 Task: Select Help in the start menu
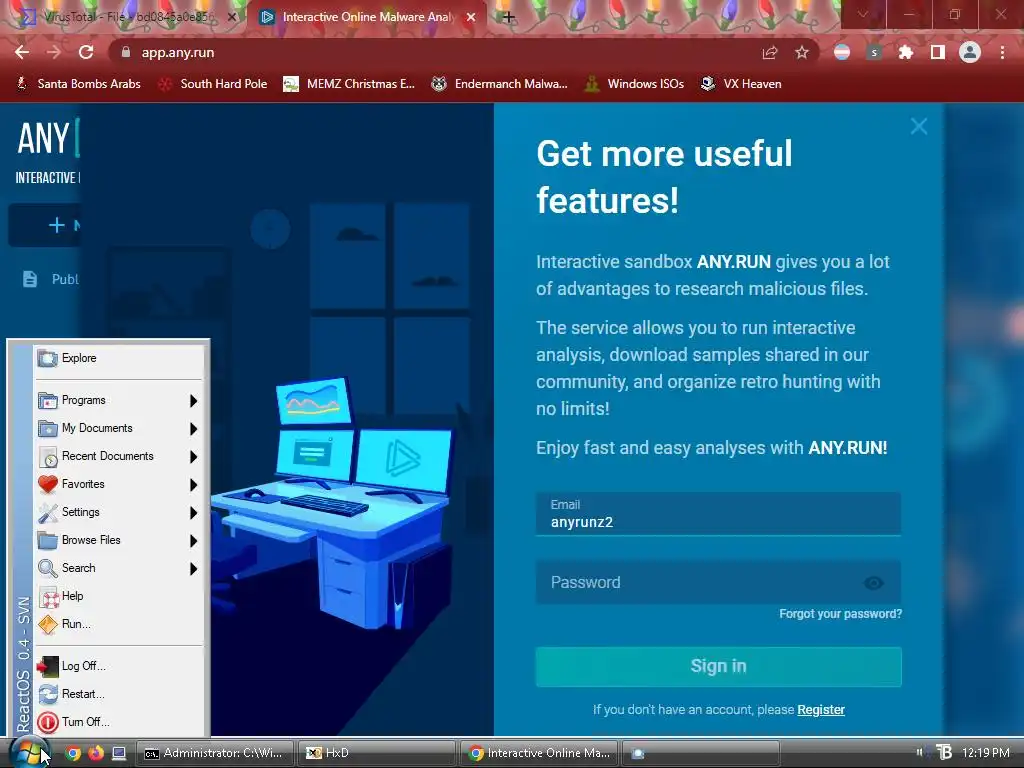click(118, 596)
